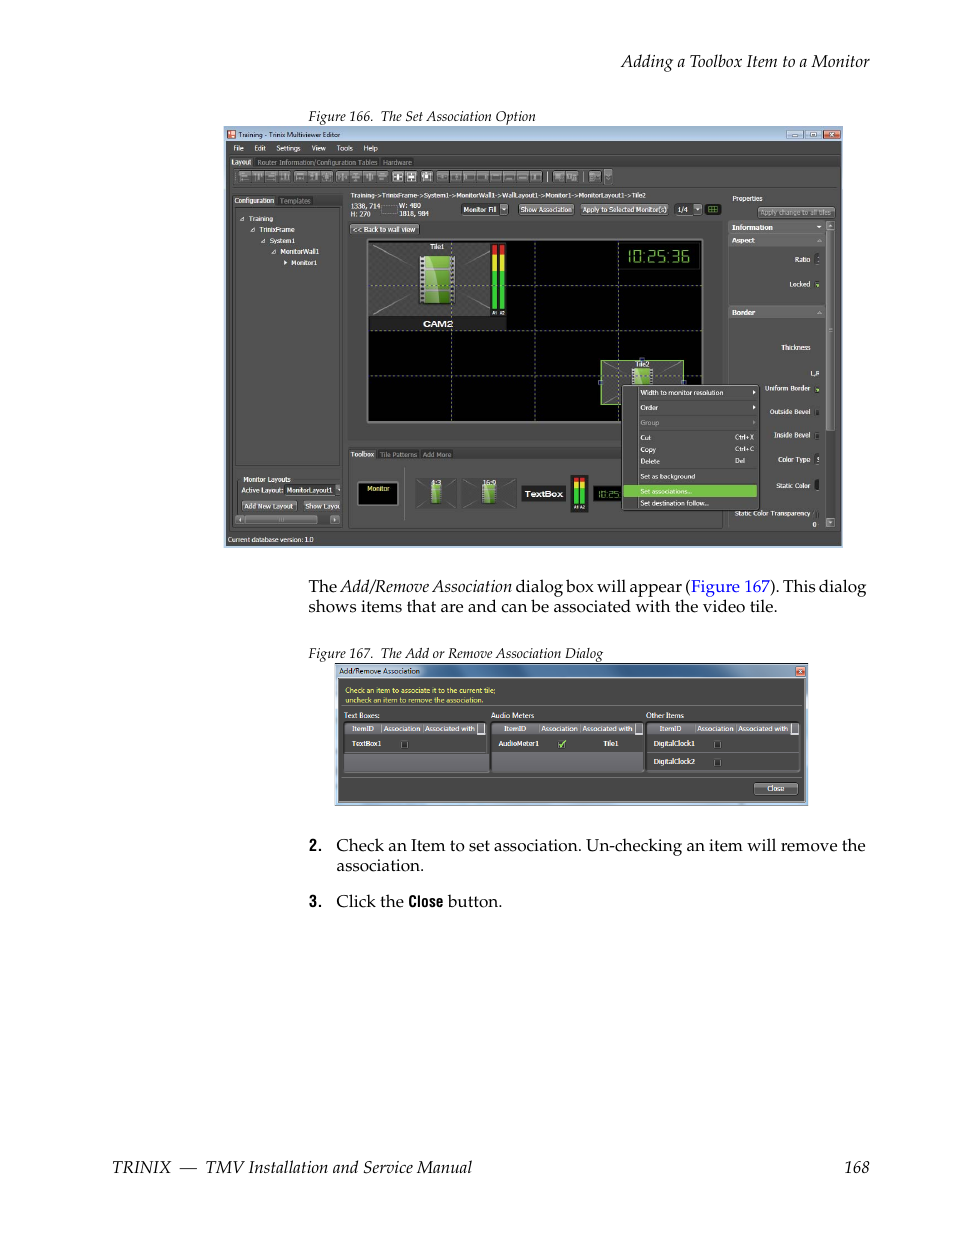This screenshot has width=954, height=1235.
Task: Click Close in Add/Remove Association dialog
Action: (776, 788)
